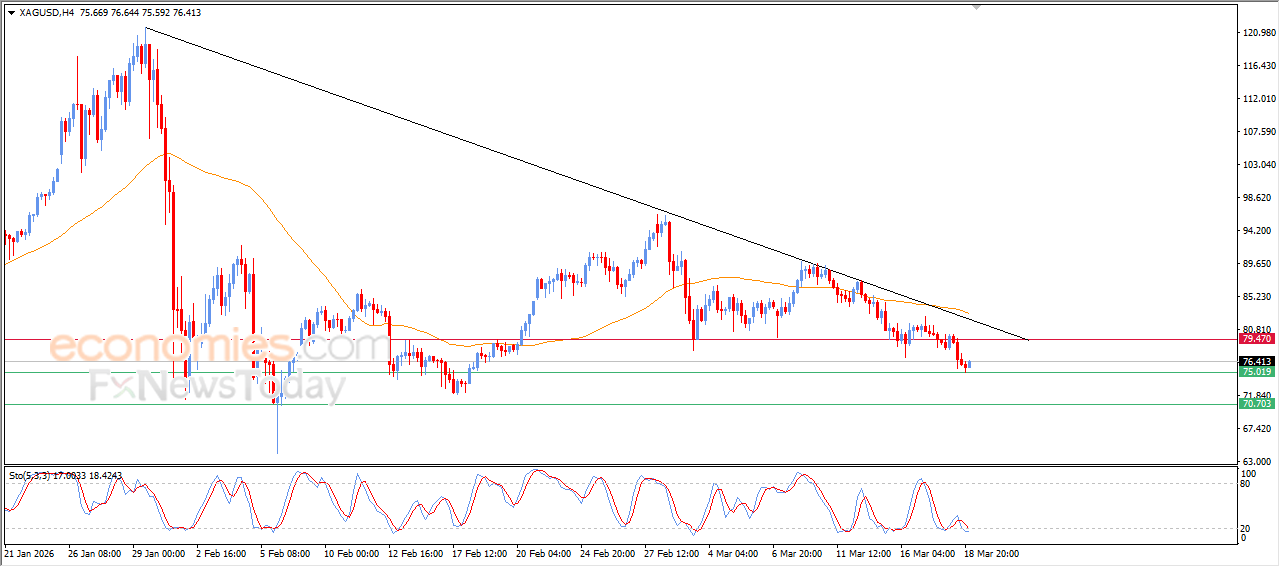Select the green 75.019 price tag
This screenshot has height=567, width=1280.
coord(1256,372)
